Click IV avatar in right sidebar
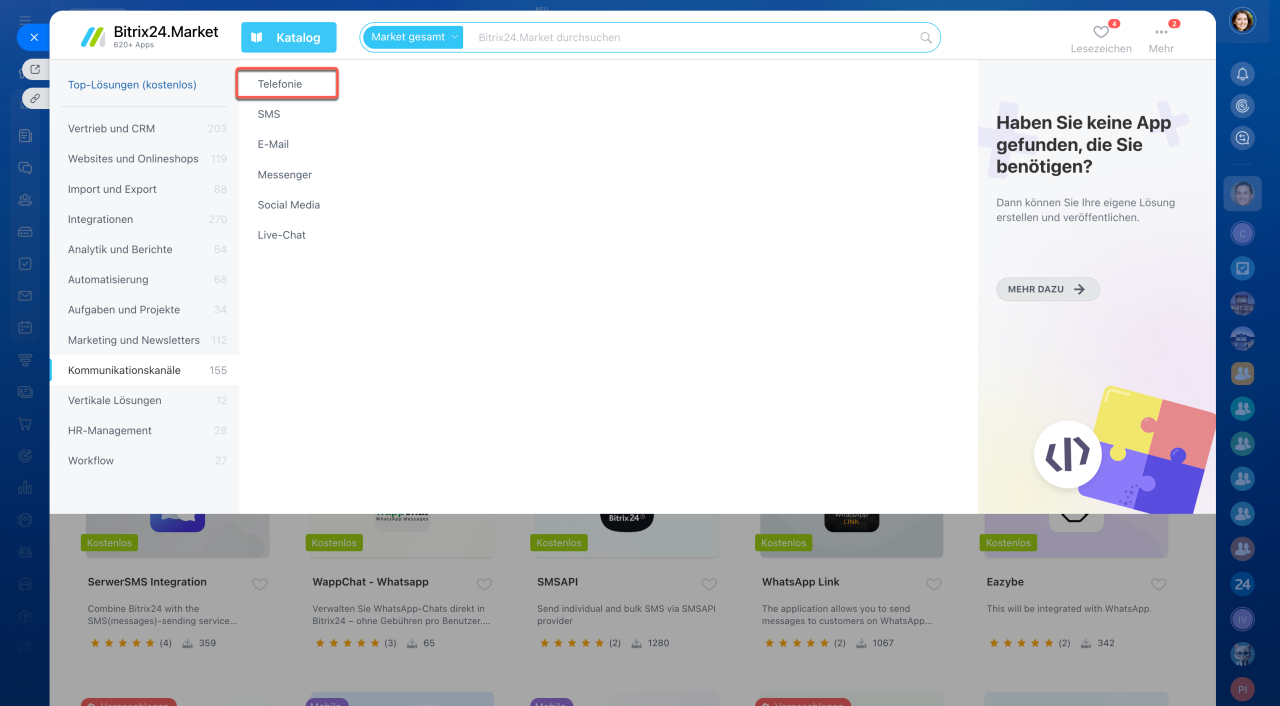Image resolution: width=1280 pixels, height=706 pixels. coord(1242,619)
